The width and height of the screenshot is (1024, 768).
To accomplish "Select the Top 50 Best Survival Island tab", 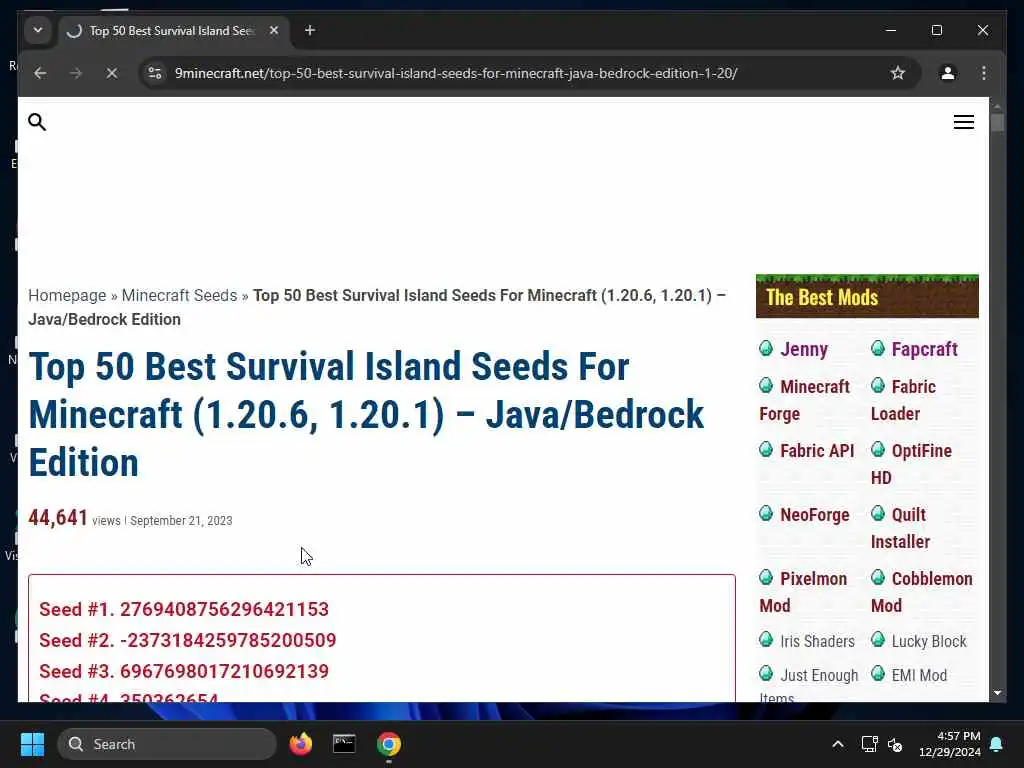I will click(172, 31).
